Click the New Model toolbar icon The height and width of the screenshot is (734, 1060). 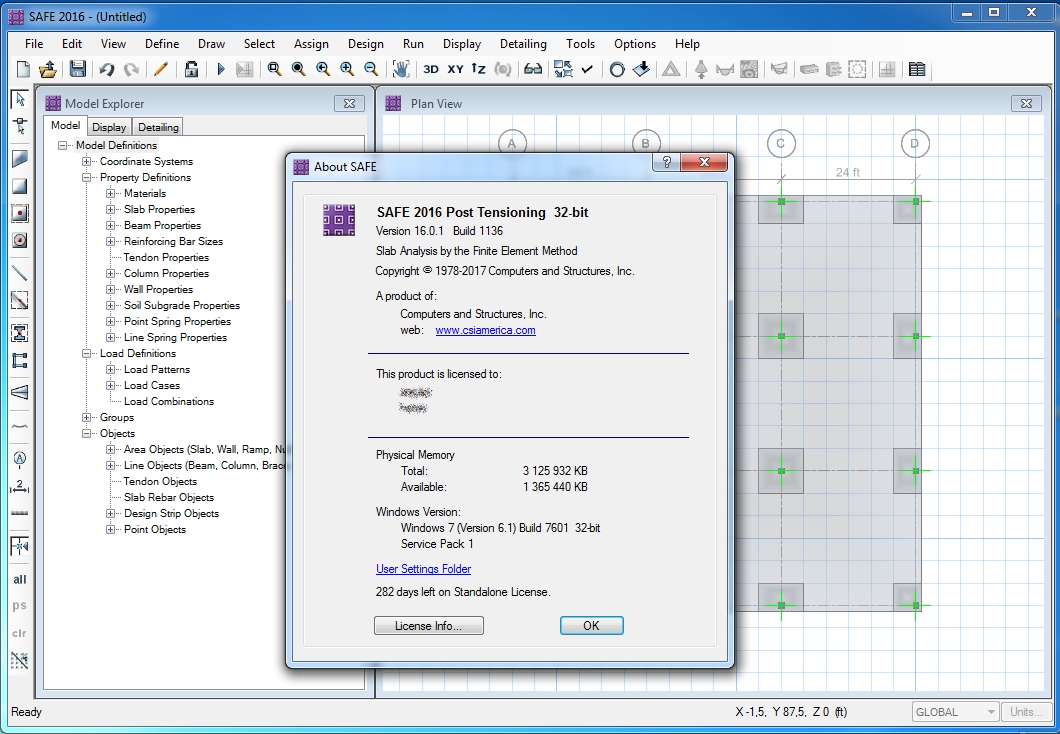[x=23, y=69]
